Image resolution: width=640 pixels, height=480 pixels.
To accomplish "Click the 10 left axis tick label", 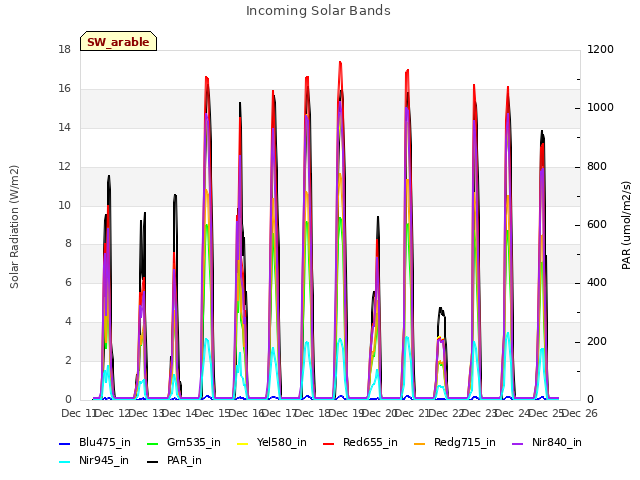I will click(x=65, y=205).
